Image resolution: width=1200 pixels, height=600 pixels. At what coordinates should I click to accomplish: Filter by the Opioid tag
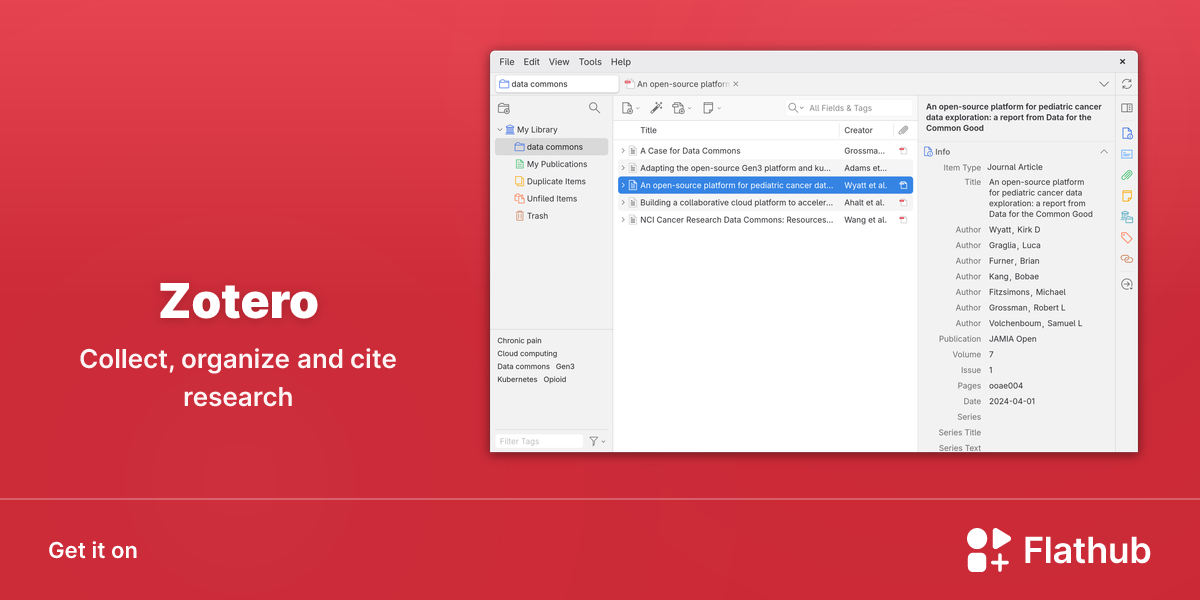[555, 380]
